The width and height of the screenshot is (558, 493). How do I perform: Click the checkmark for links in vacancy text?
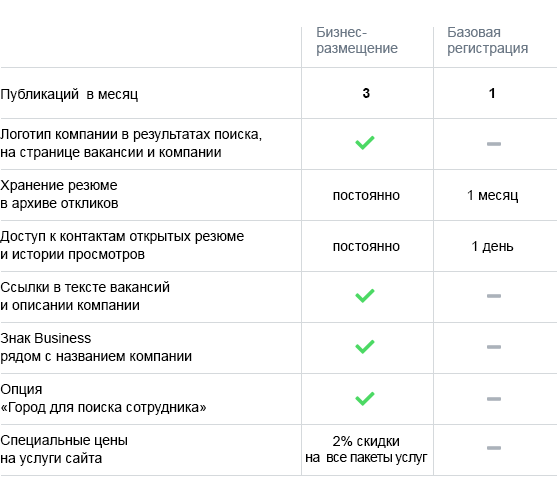(365, 296)
